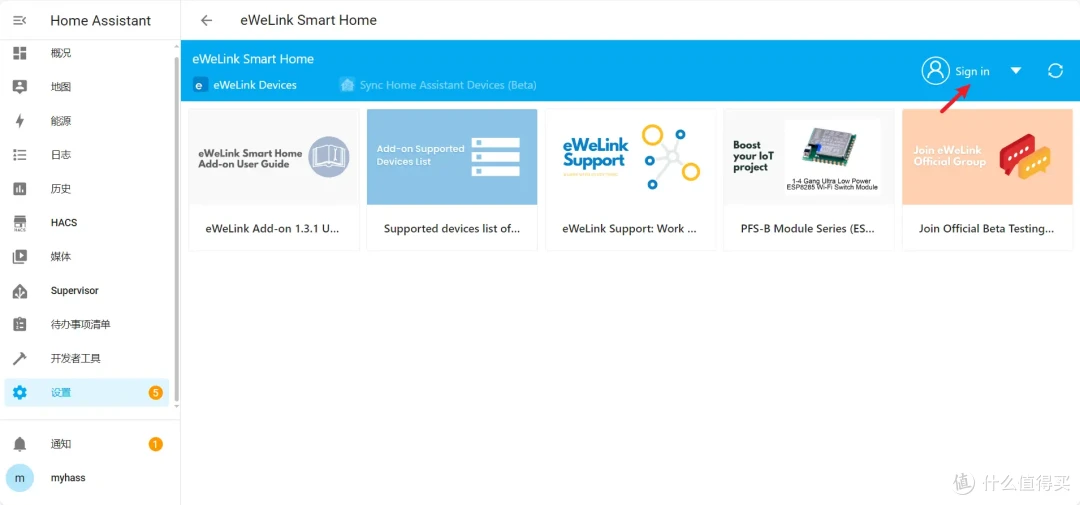Image resolution: width=1080 pixels, height=505 pixels.
Task: Select 日志 in the sidebar
Action: point(61,155)
